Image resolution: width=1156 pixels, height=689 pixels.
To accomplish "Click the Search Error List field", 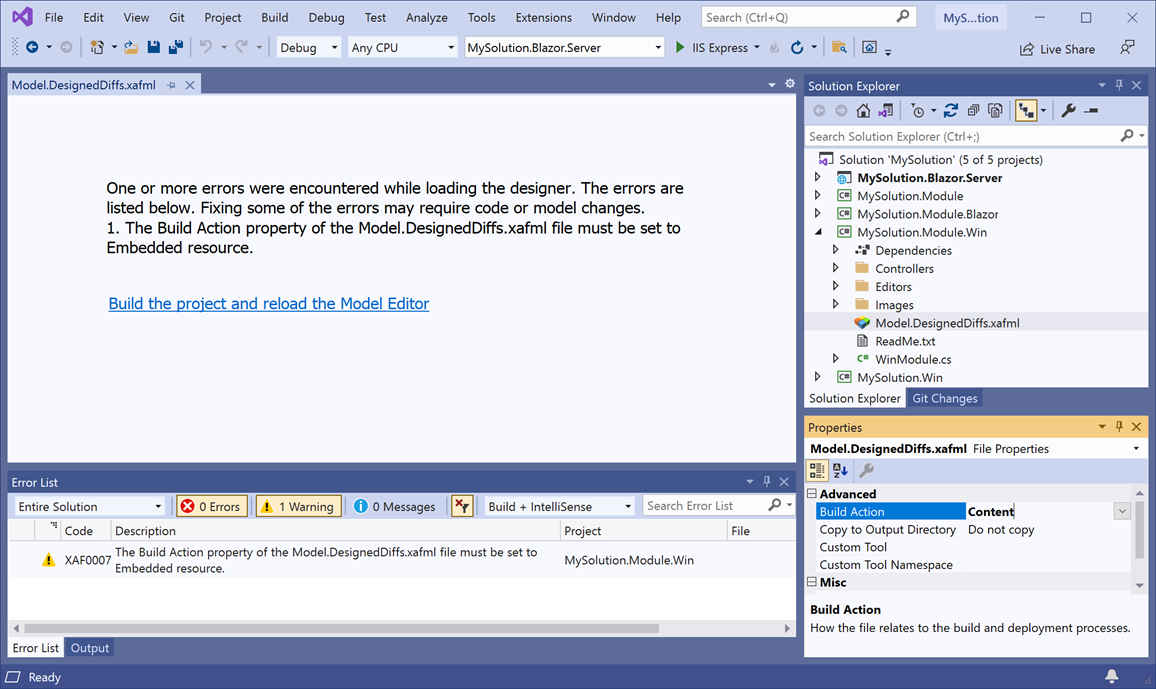I will pos(705,506).
